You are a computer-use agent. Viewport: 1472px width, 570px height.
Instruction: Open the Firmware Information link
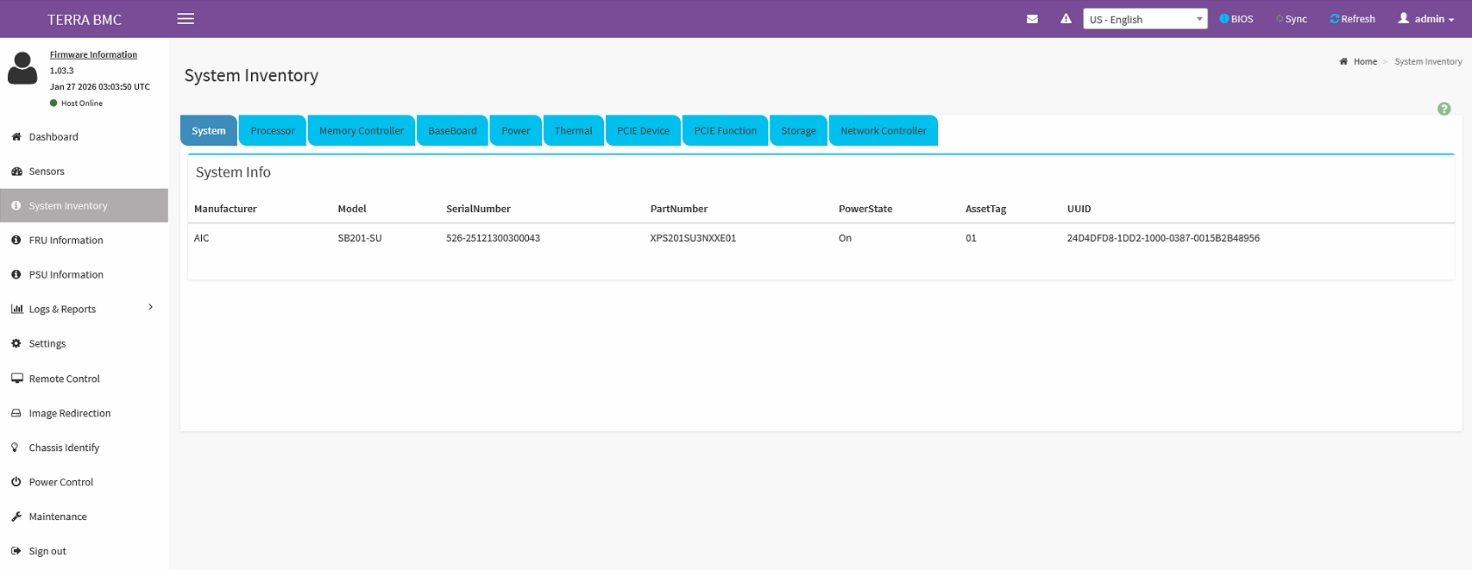94,55
